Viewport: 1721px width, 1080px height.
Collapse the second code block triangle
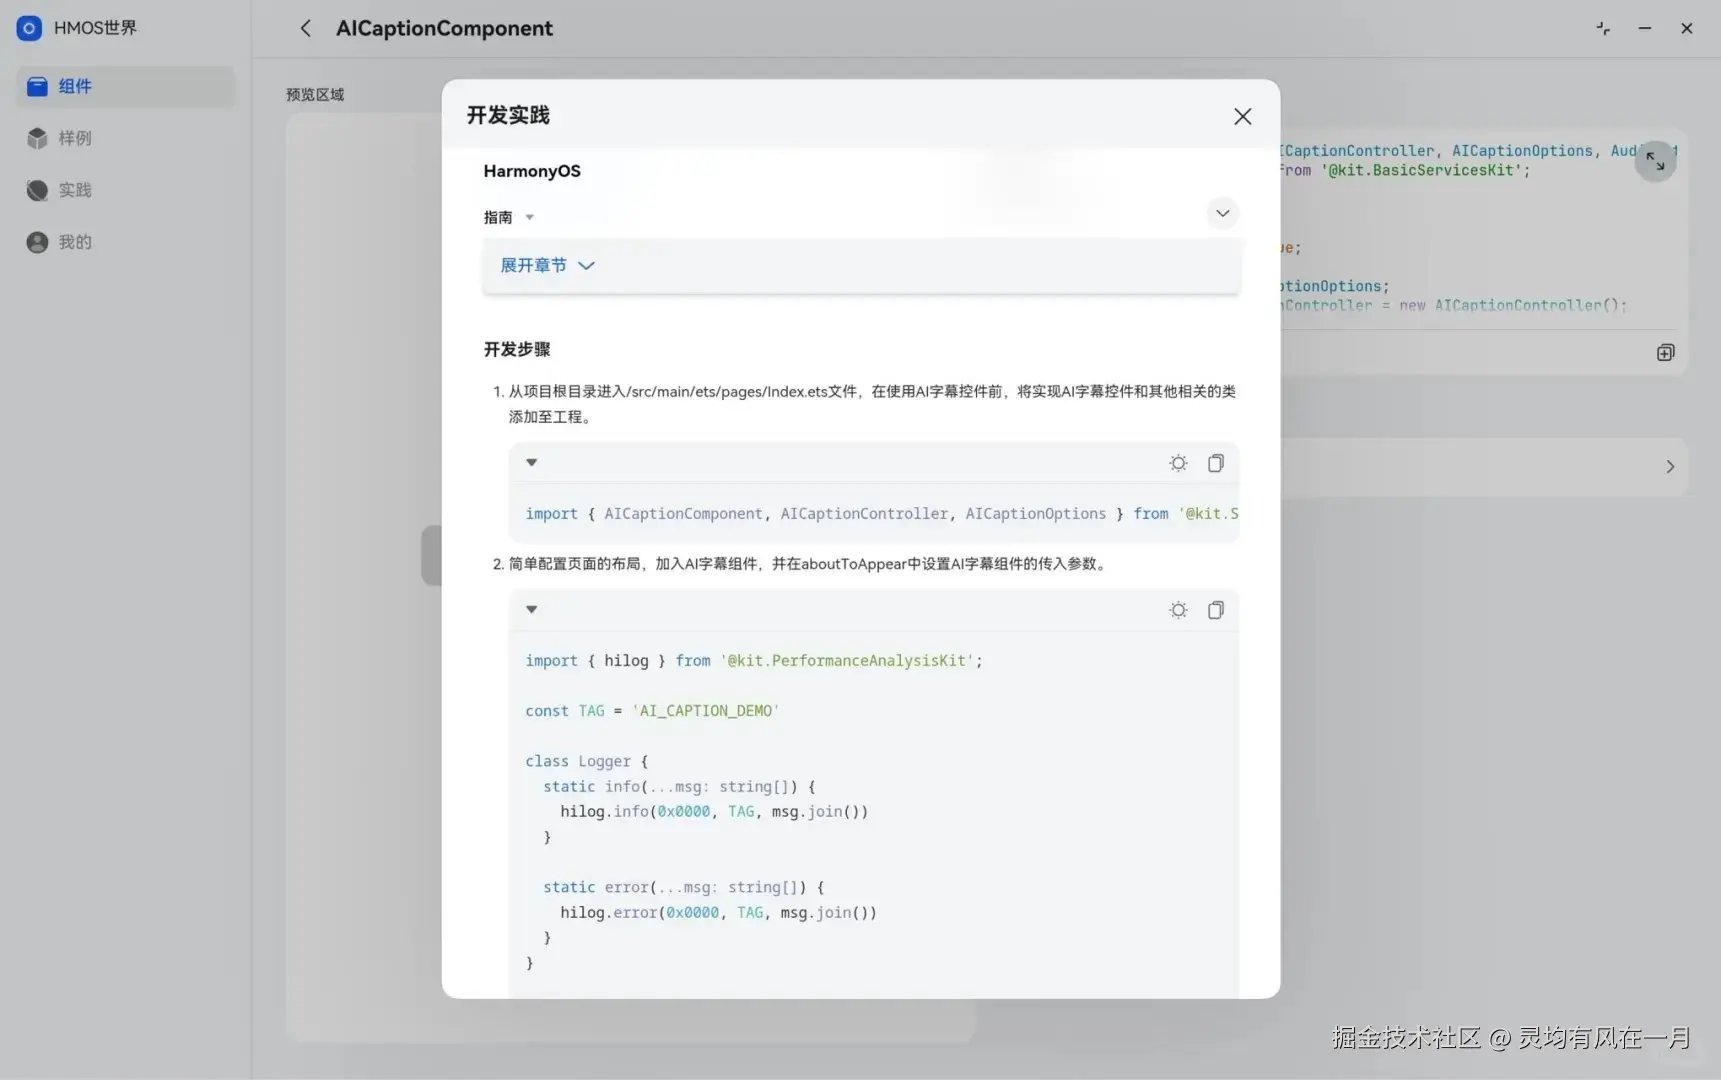531,609
